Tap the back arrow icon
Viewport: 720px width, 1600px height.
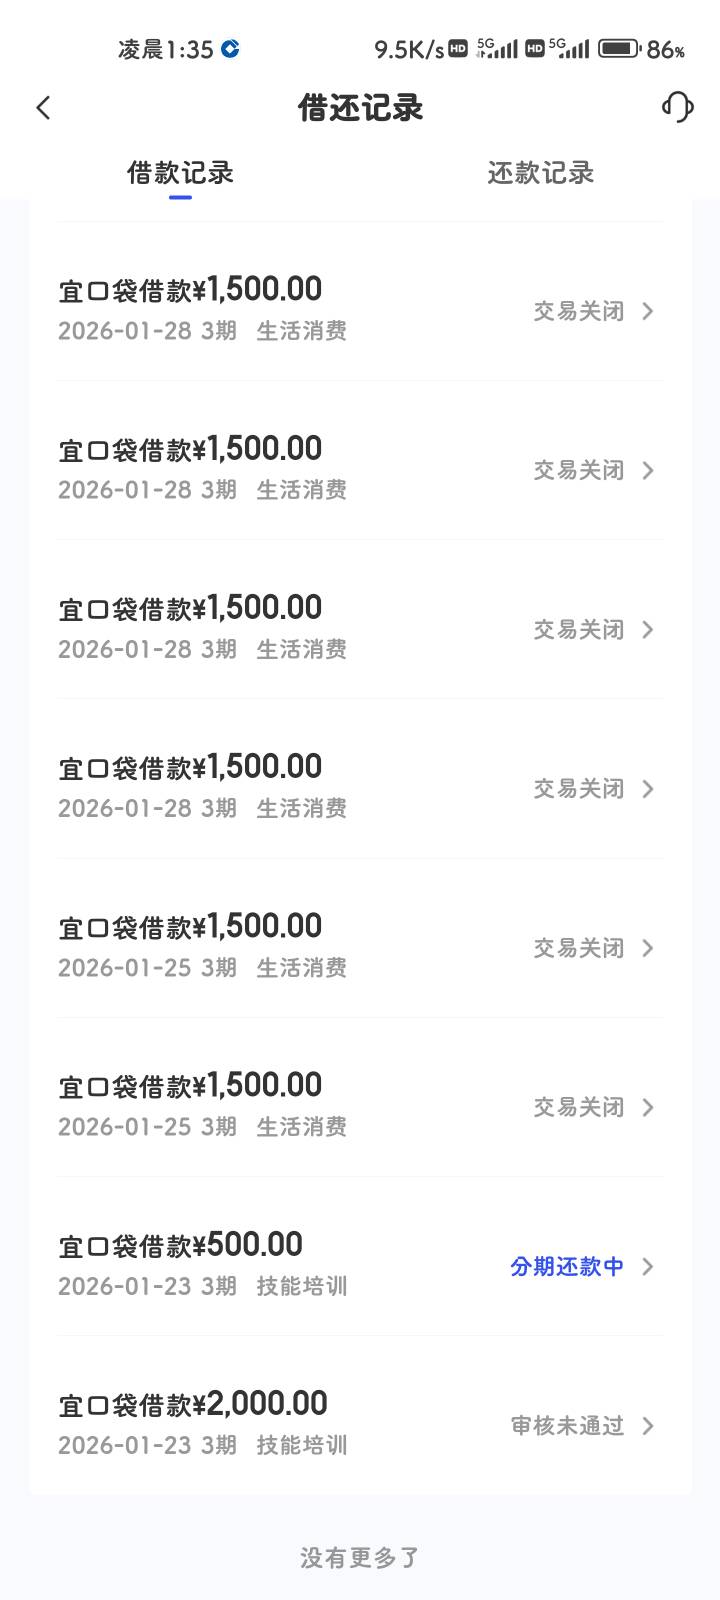43,108
